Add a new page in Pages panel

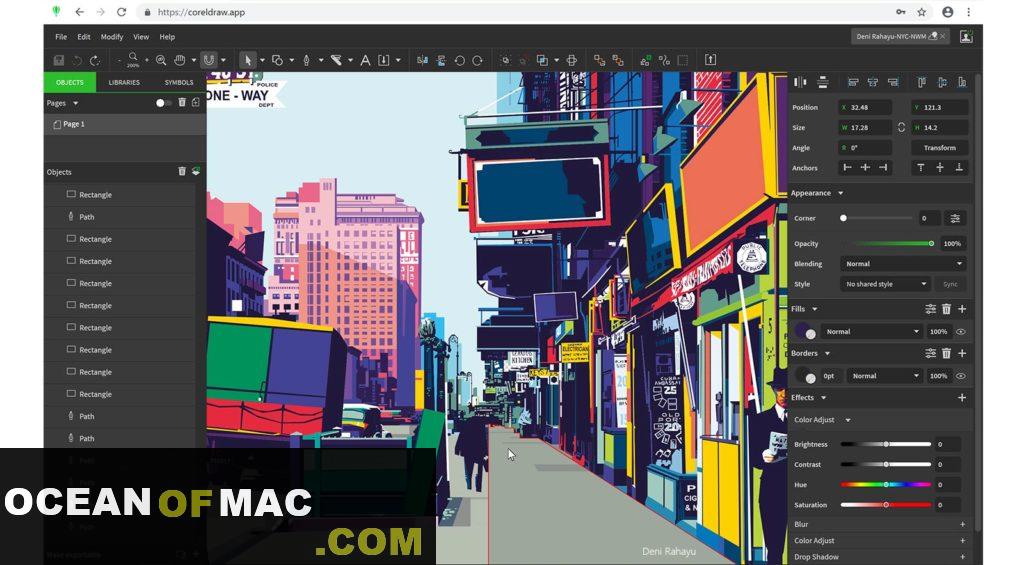tap(195, 103)
